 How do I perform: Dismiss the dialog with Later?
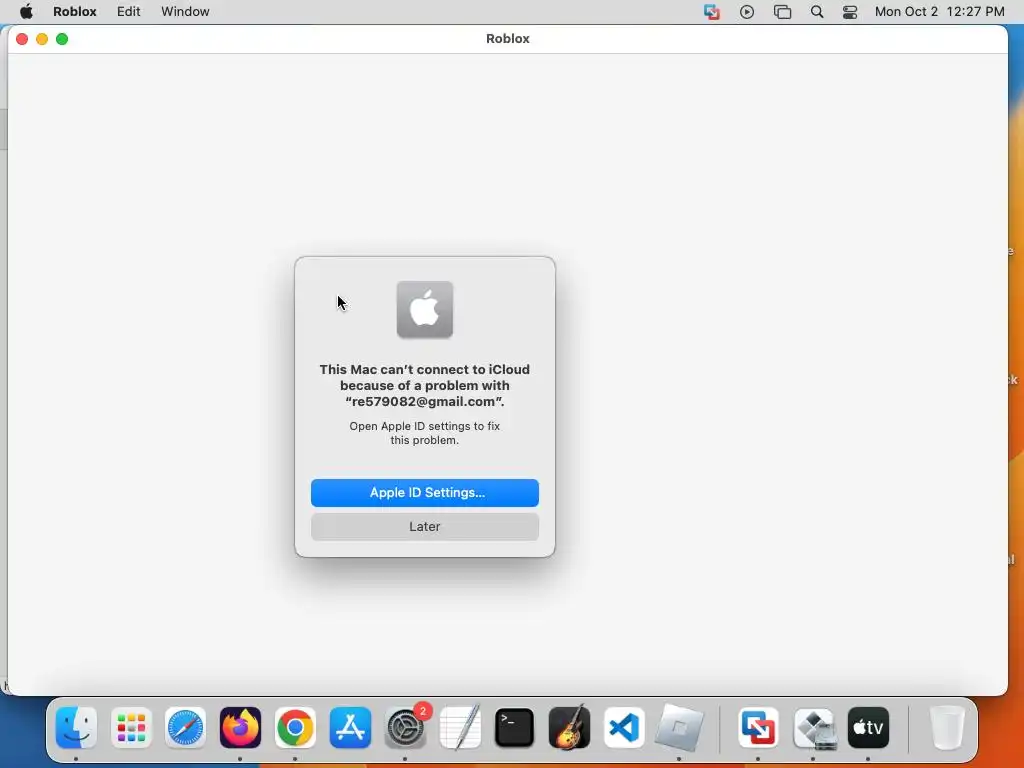pos(424,526)
